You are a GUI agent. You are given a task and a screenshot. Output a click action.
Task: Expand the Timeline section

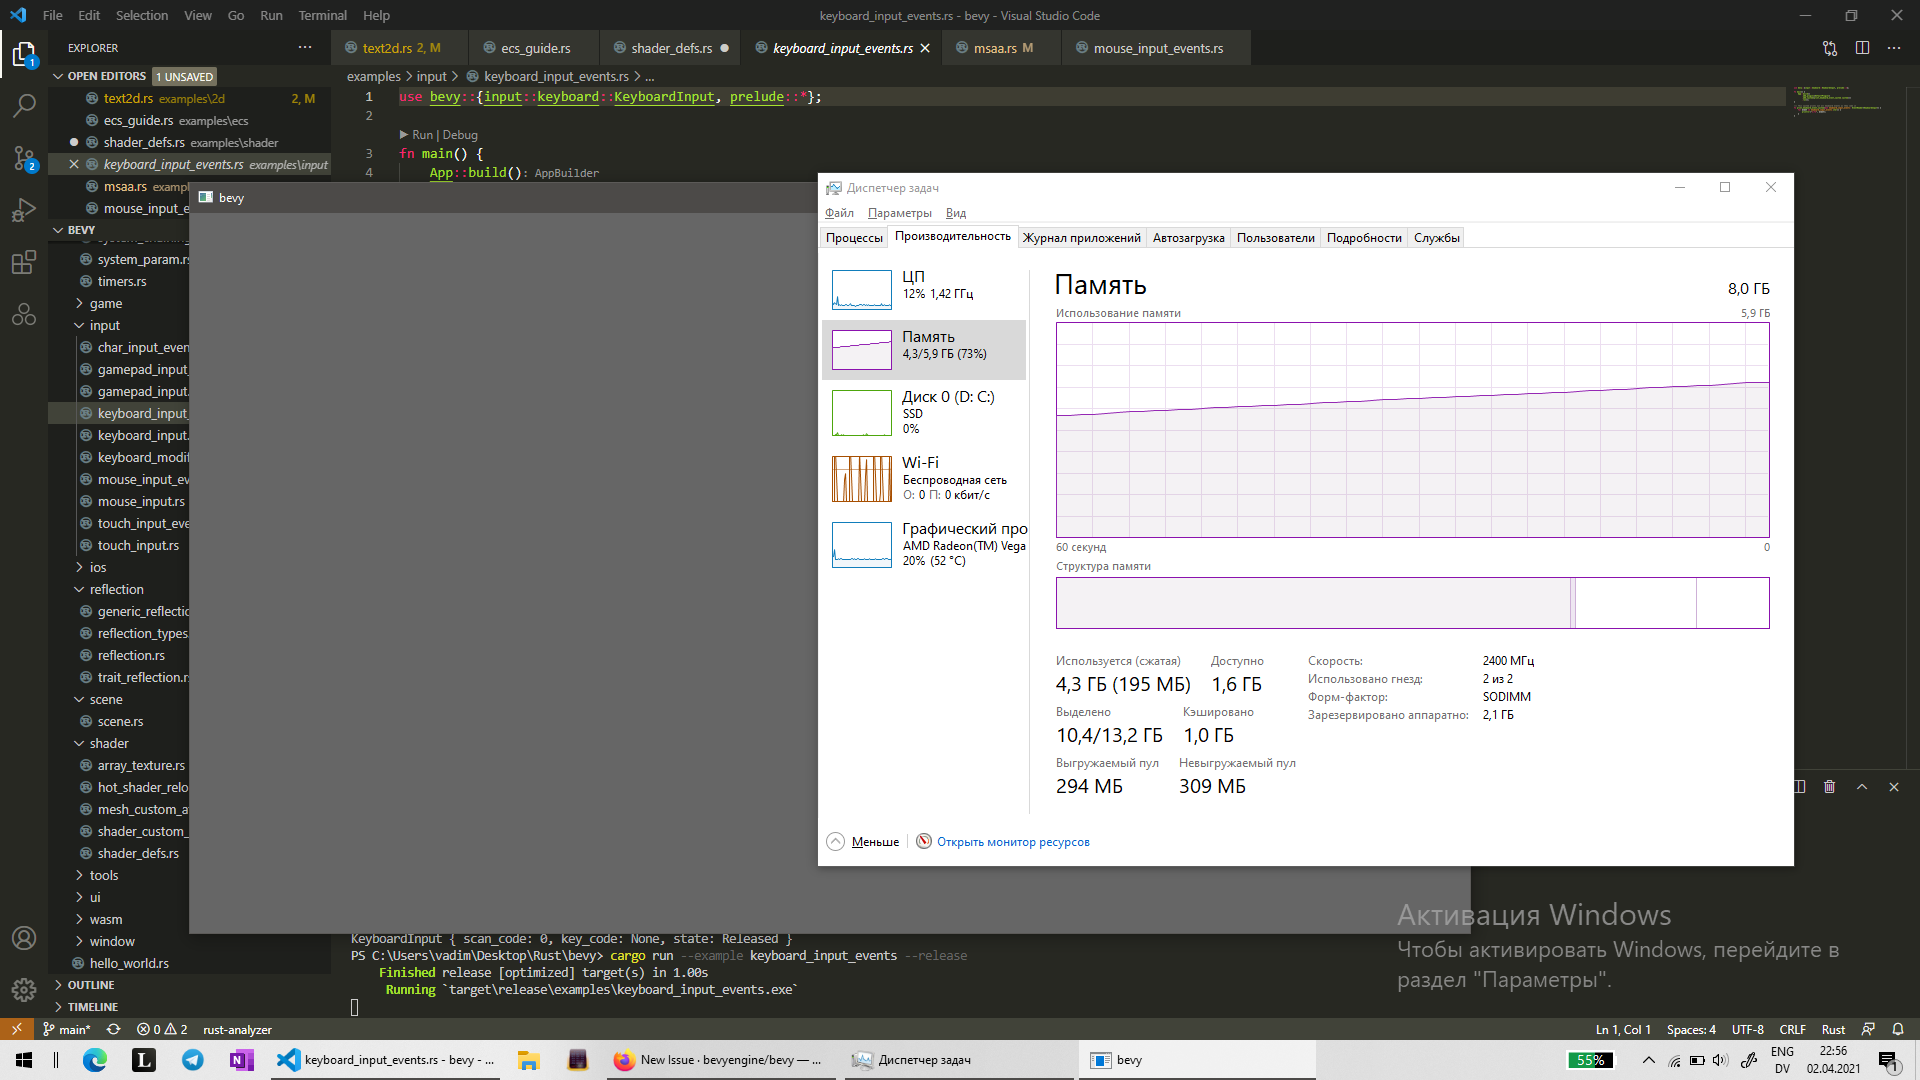point(92,1007)
